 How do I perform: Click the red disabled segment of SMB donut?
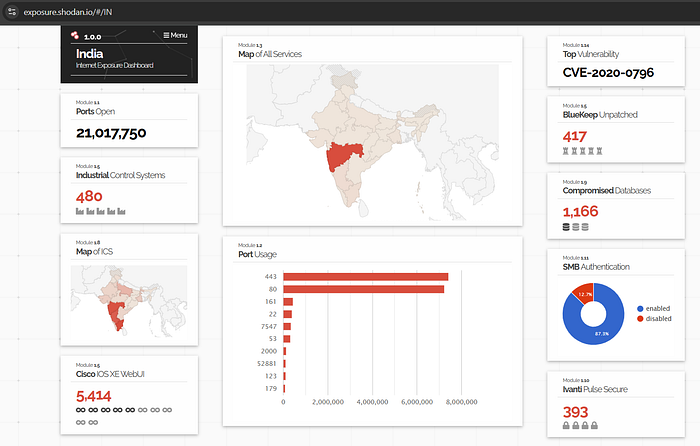pos(585,293)
